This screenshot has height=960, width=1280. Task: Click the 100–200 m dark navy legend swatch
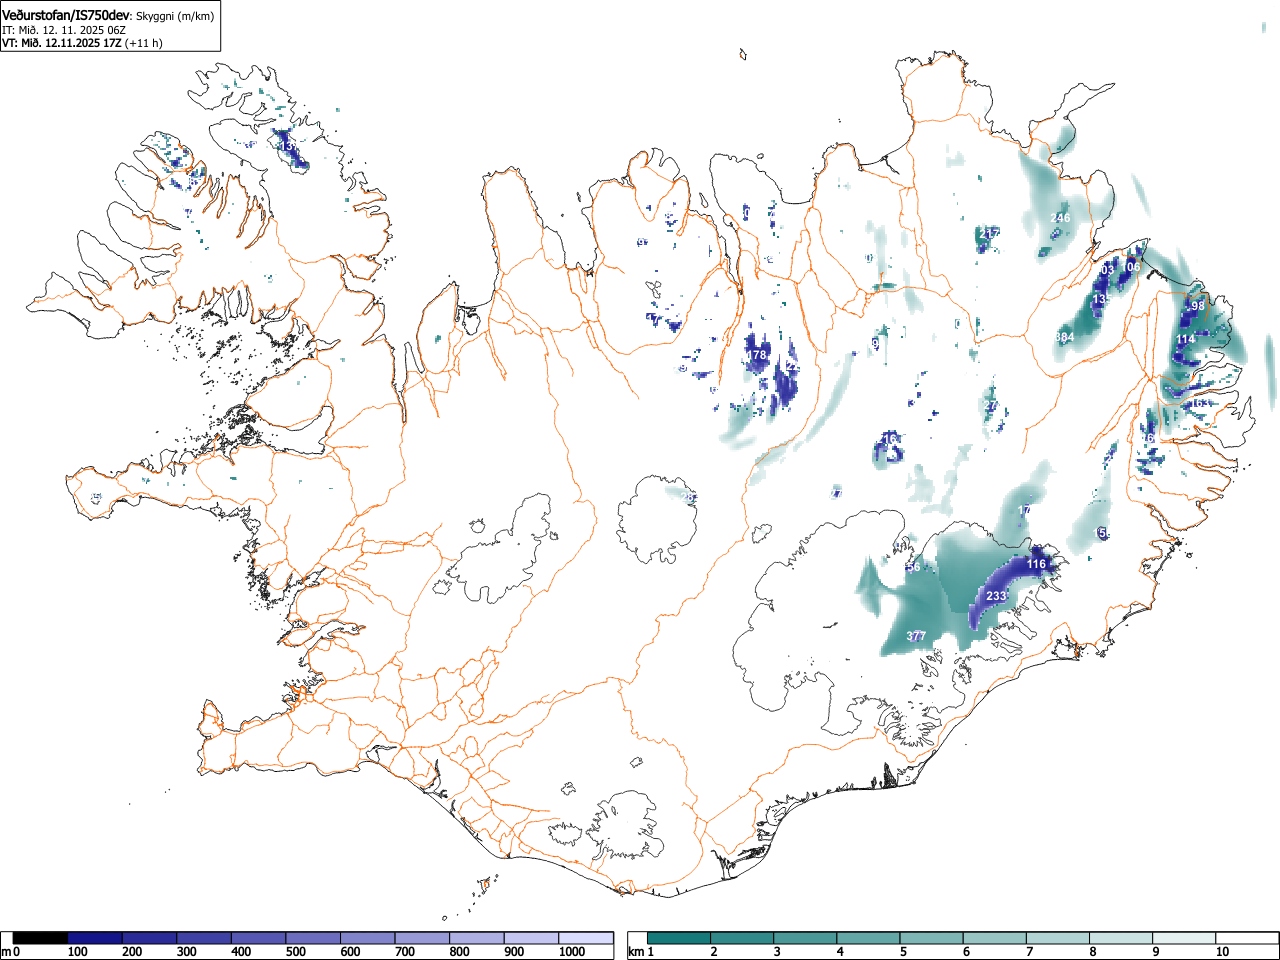click(x=95, y=938)
